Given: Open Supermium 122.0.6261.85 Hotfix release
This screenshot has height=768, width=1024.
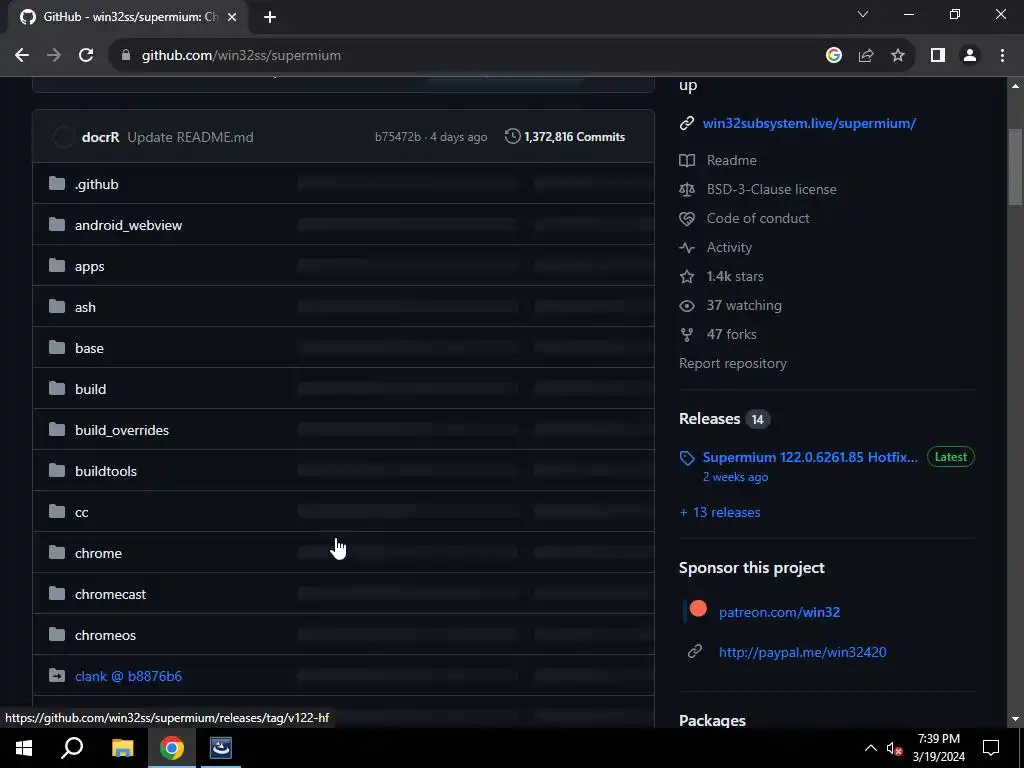Looking at the screenshot, I should [810, 457].
